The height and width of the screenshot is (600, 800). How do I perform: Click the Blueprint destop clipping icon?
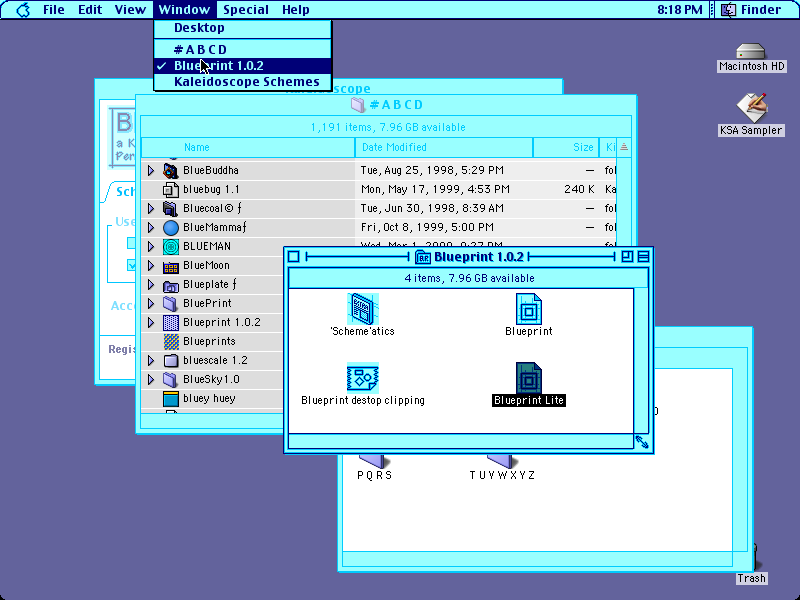[363, 378]
